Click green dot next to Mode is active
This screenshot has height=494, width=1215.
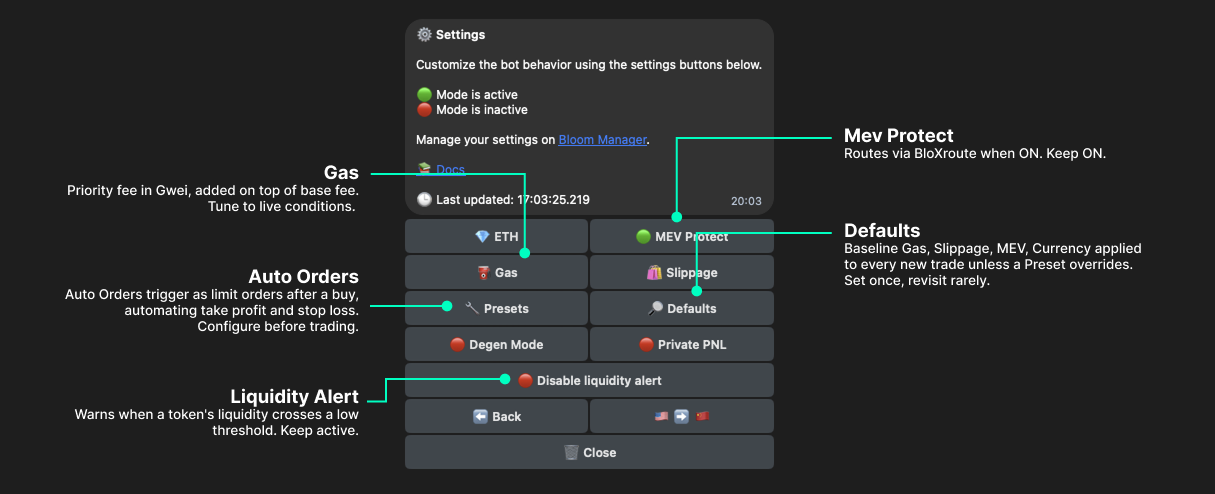424,95
